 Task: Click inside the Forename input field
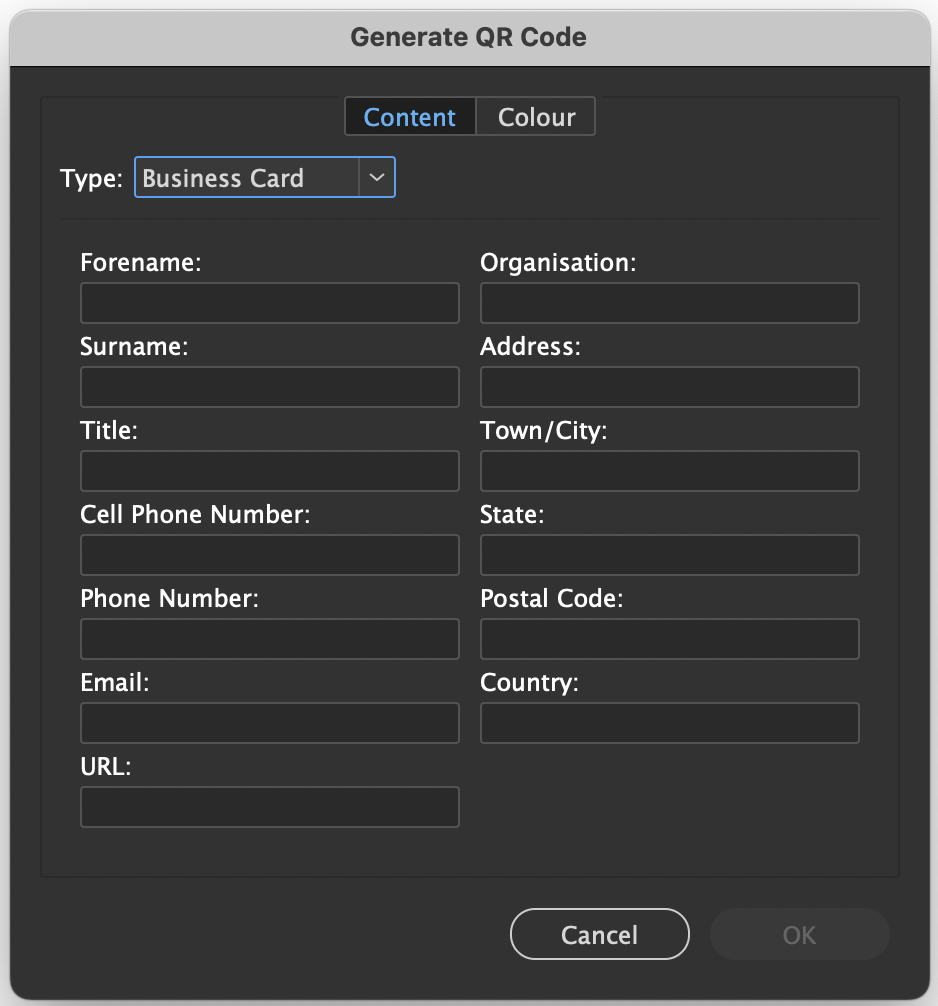(269, 302)
